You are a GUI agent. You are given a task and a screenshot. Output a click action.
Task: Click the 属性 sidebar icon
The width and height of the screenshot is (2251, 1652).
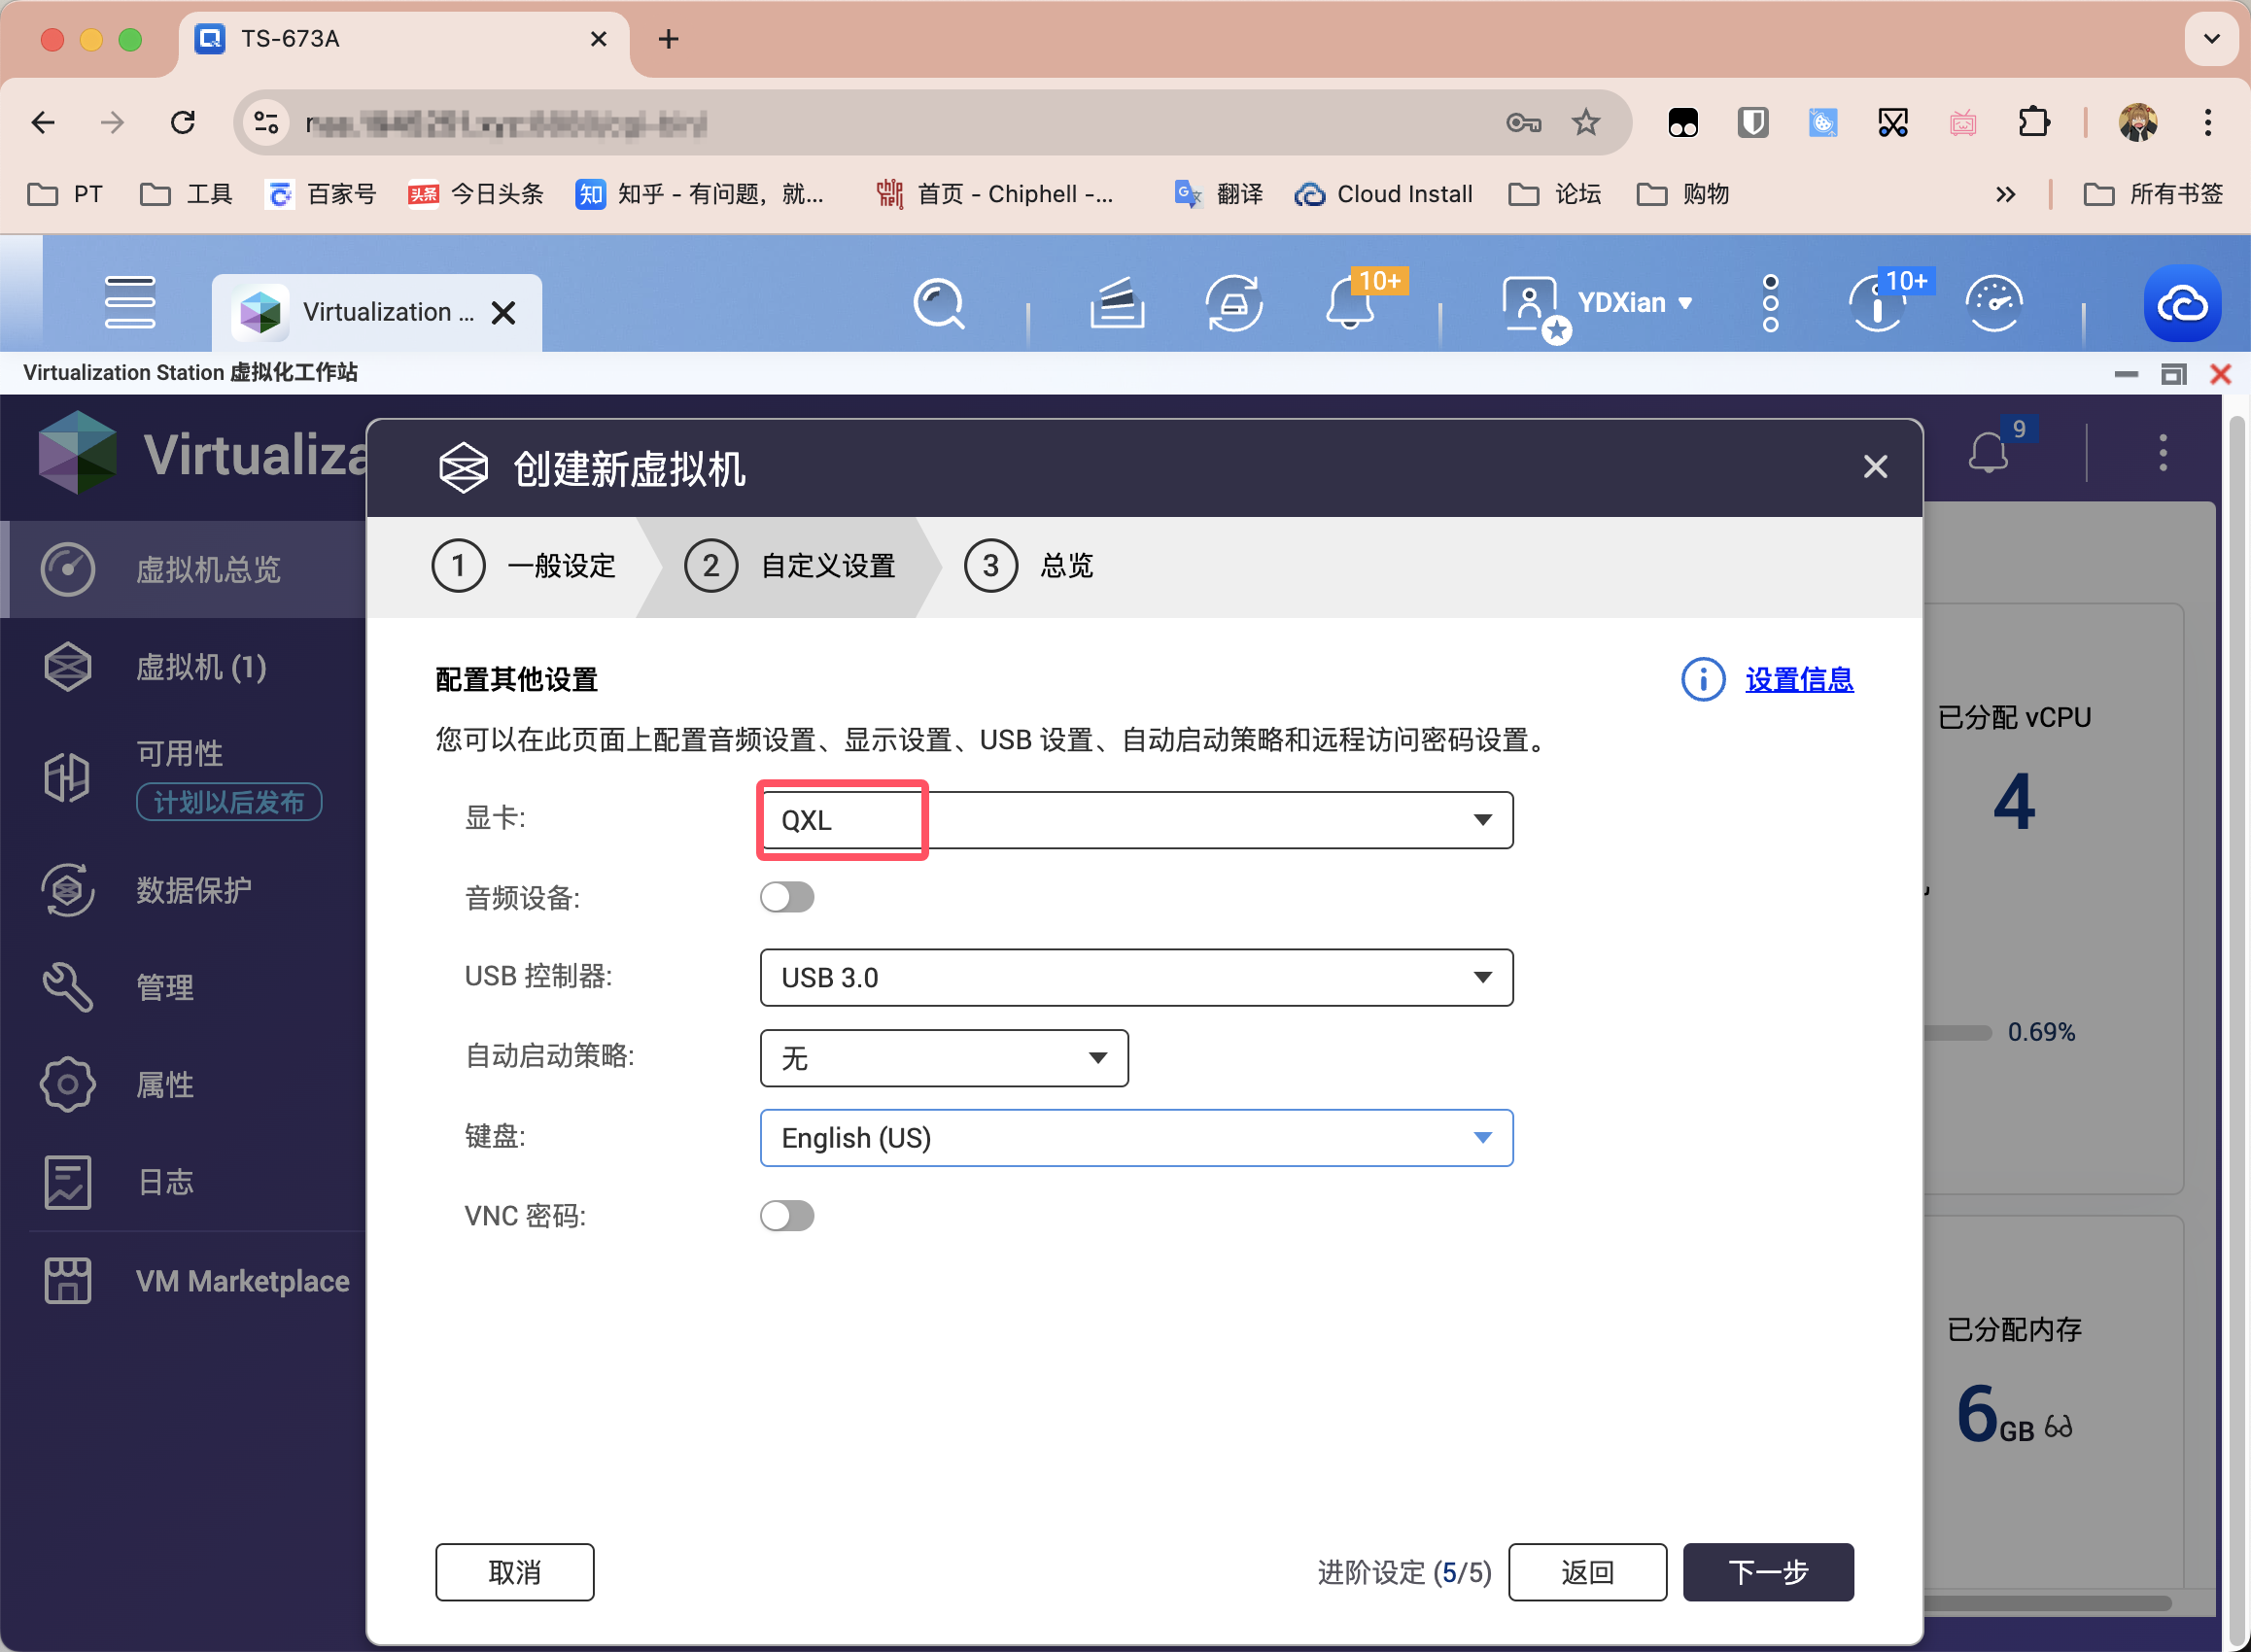click(65, 1083)
